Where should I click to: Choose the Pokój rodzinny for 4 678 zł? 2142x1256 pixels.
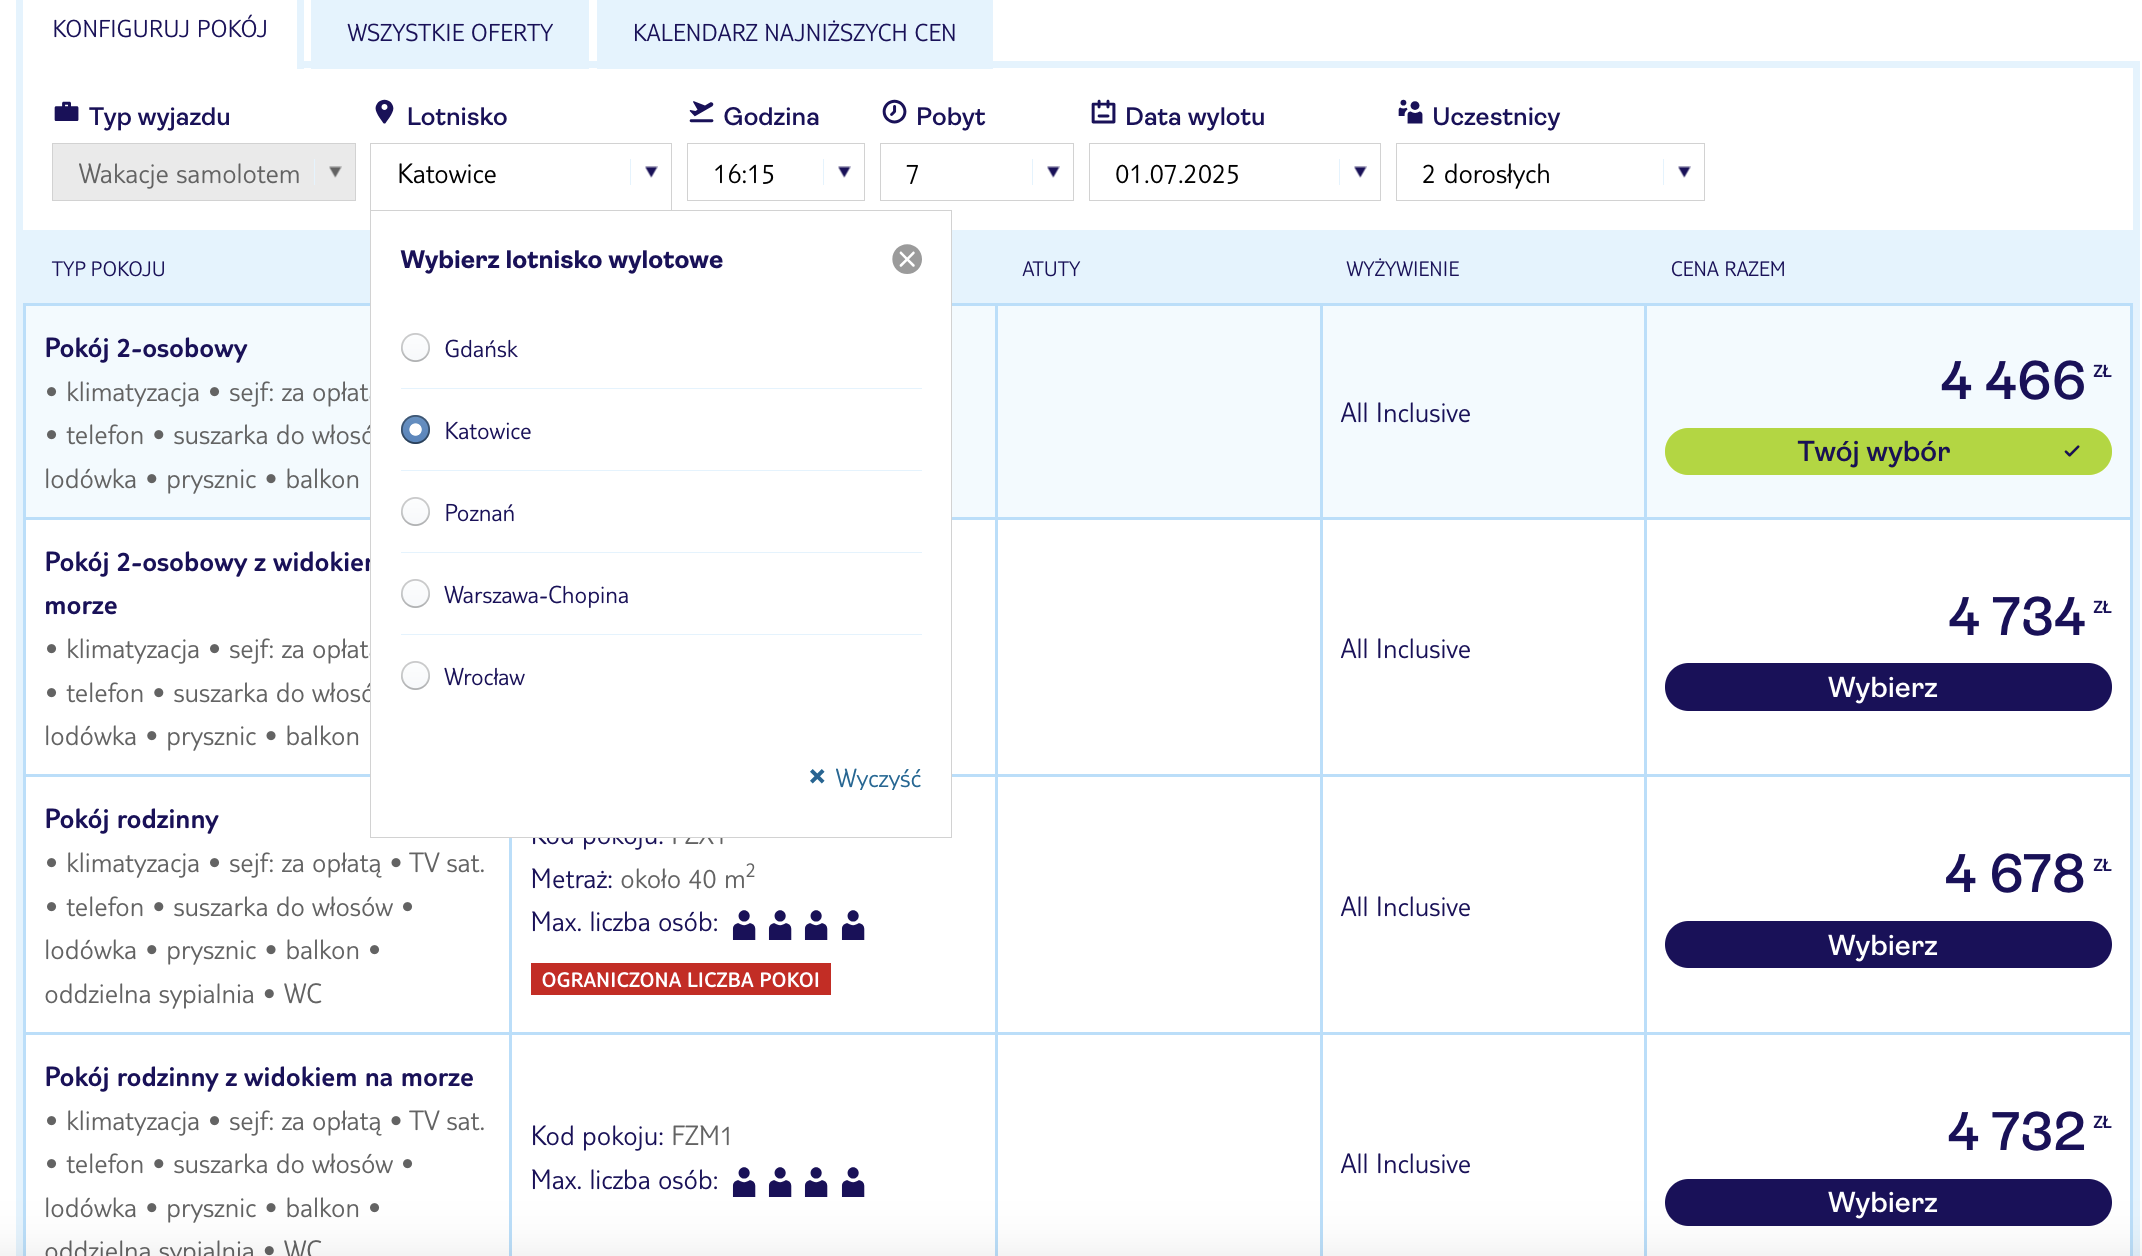click(1888, 945)
